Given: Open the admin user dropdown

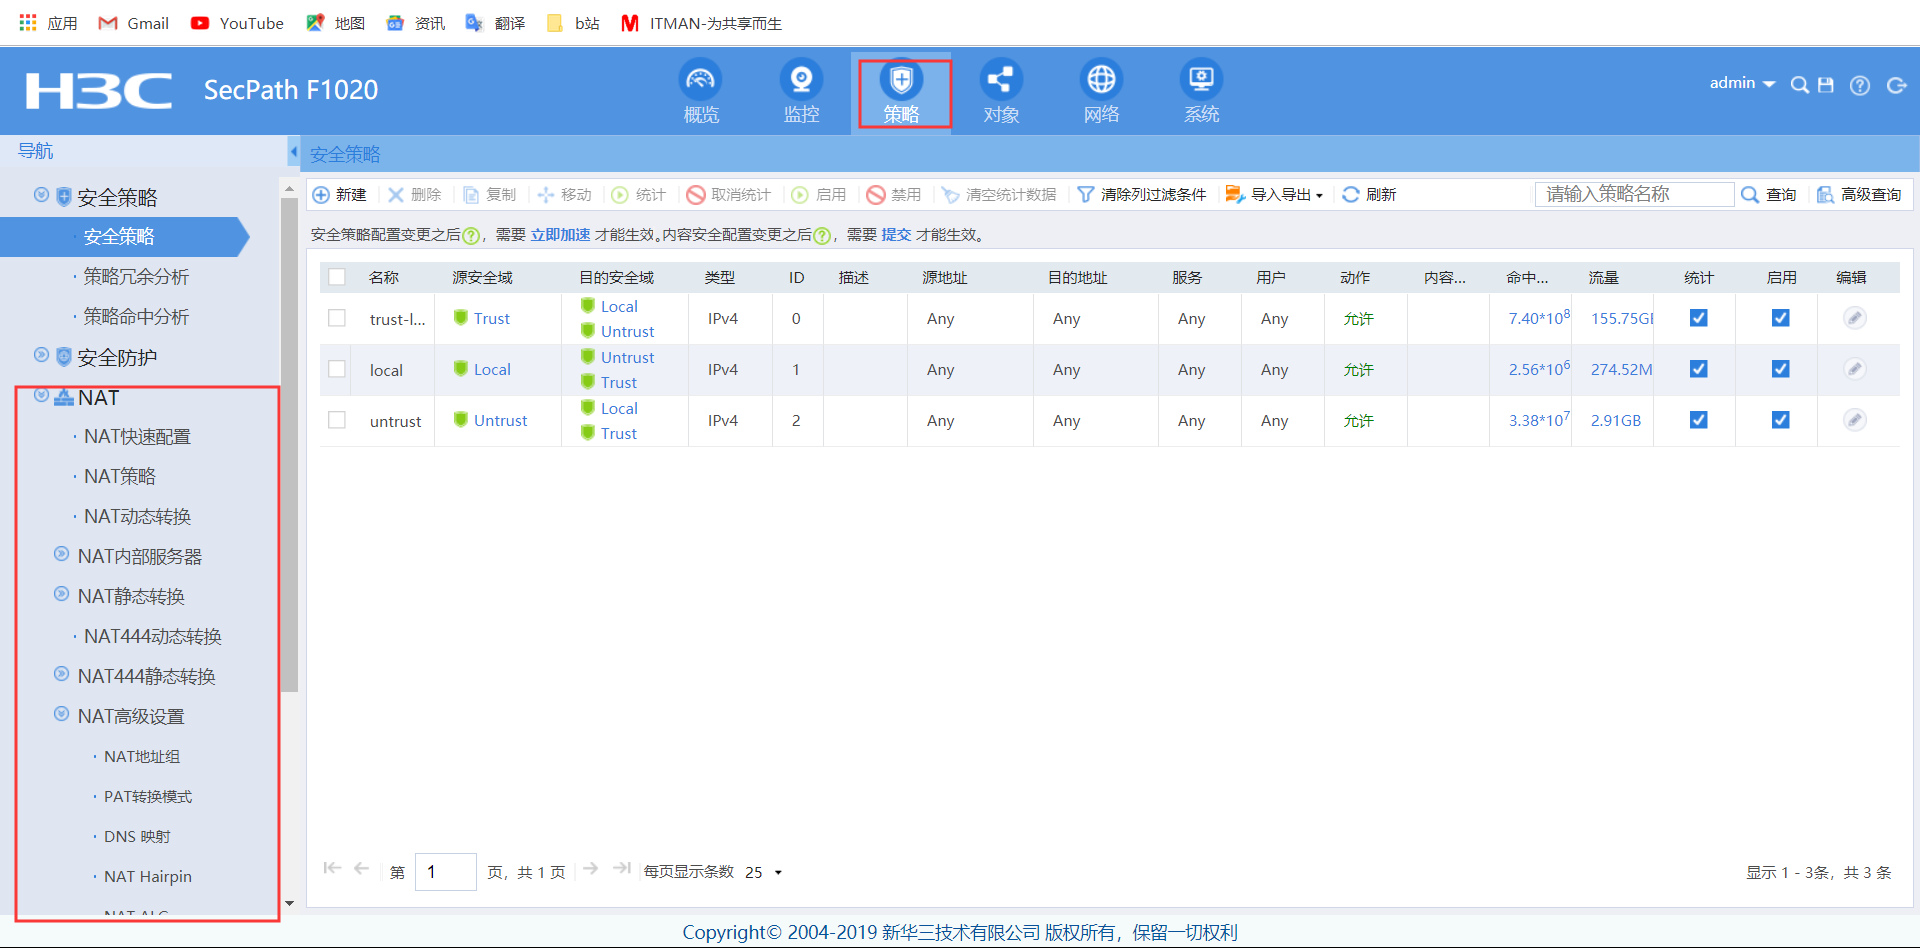Looking at the screenshot, I should 1741,83.
